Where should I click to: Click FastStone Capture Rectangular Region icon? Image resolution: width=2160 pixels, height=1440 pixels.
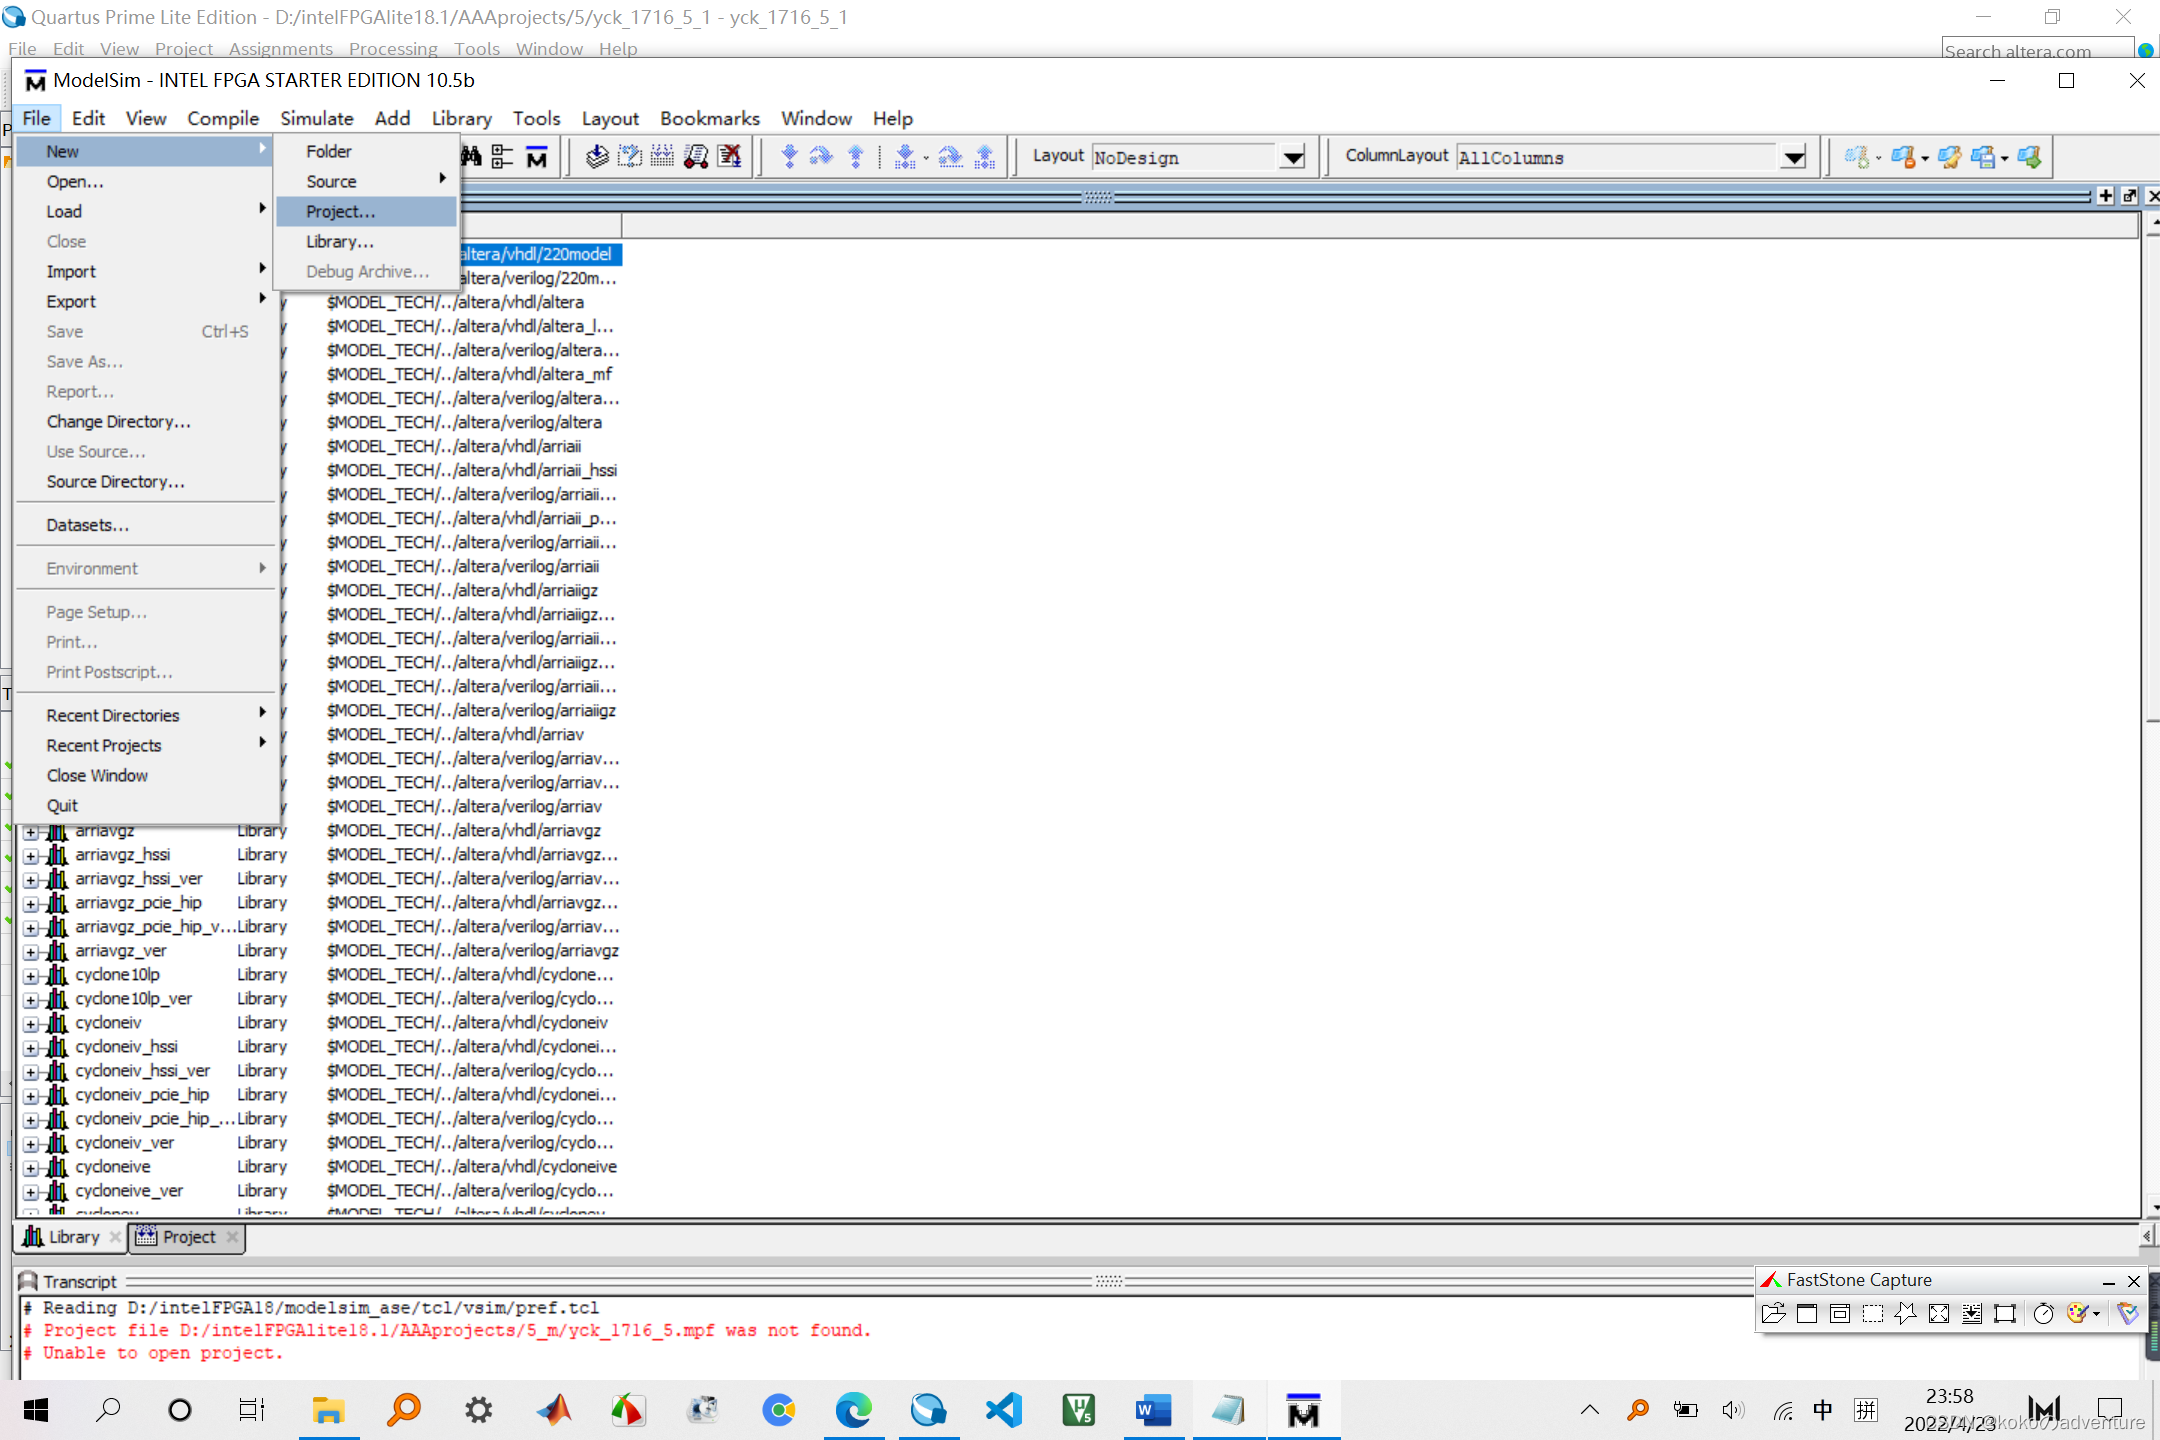(1873, 1314)
